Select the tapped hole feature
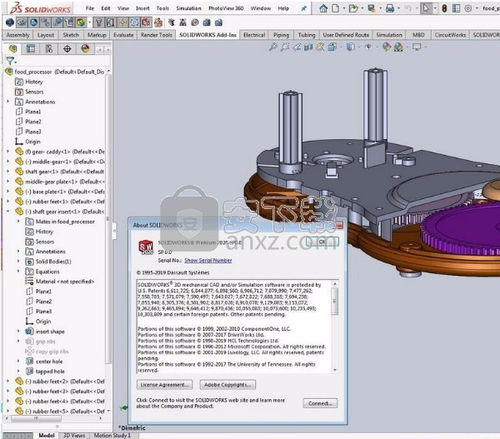This screenshot has height=439, width=500. coord(45,371)
